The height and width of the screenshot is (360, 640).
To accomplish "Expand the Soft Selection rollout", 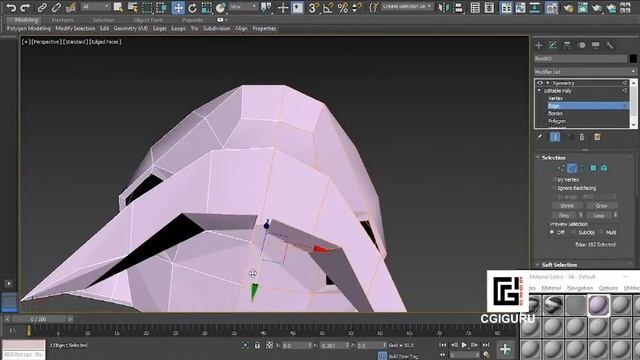I will click(538, 265).
